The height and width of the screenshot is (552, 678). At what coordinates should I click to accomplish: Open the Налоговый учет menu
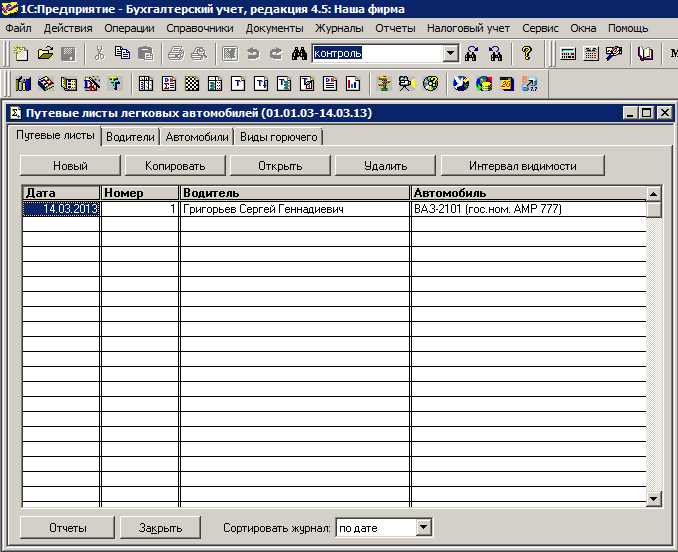(469, 29)
